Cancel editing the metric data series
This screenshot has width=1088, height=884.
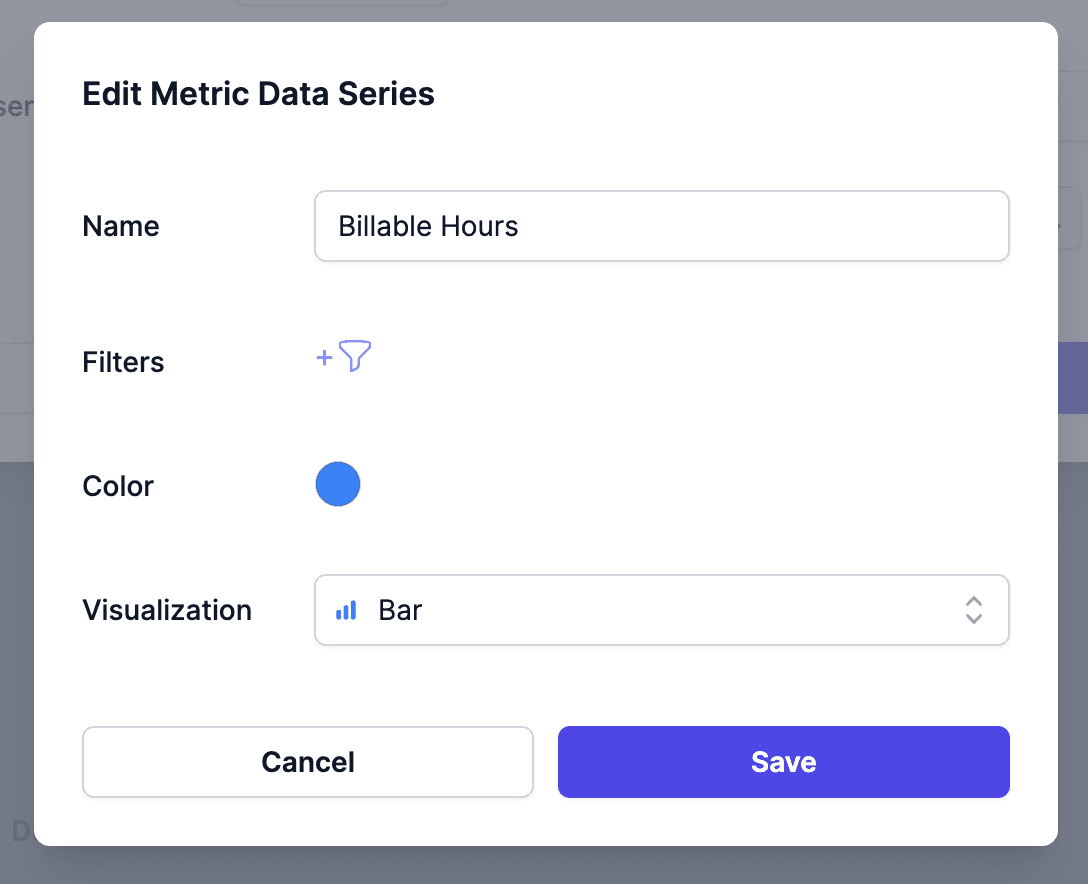coord(307,762)
